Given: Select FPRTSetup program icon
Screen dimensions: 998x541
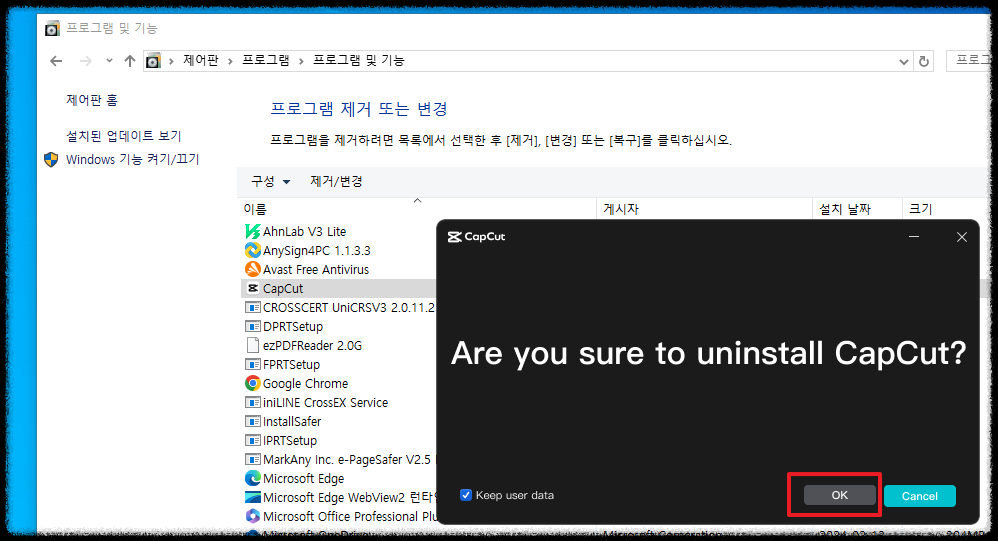Looking at the screenshot, I should (x=253, y=365).
